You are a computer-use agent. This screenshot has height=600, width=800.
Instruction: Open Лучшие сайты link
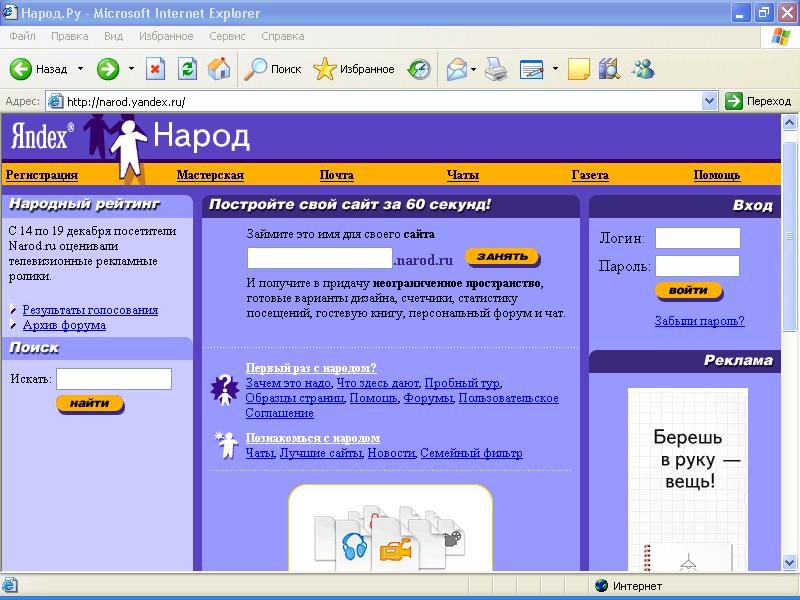[x=321, y=453]
